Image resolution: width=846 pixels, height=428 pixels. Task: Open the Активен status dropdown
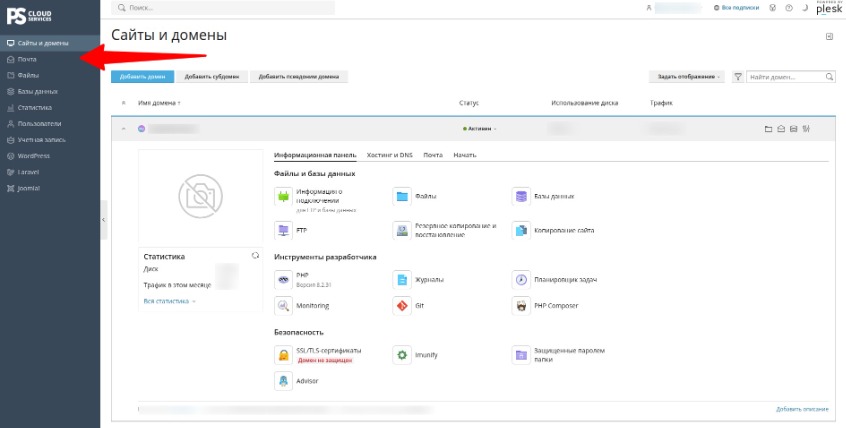click(480, 129)
